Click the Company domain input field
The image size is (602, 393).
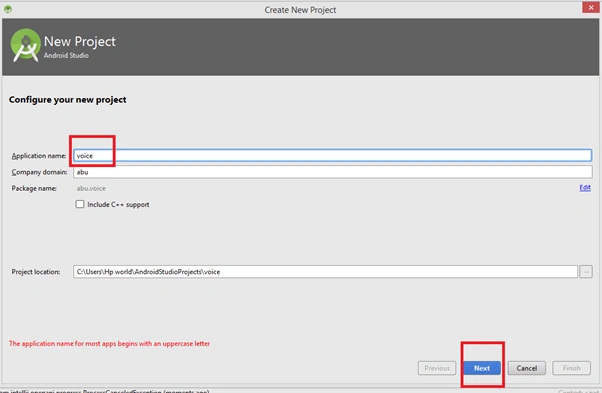coord(332,172)
